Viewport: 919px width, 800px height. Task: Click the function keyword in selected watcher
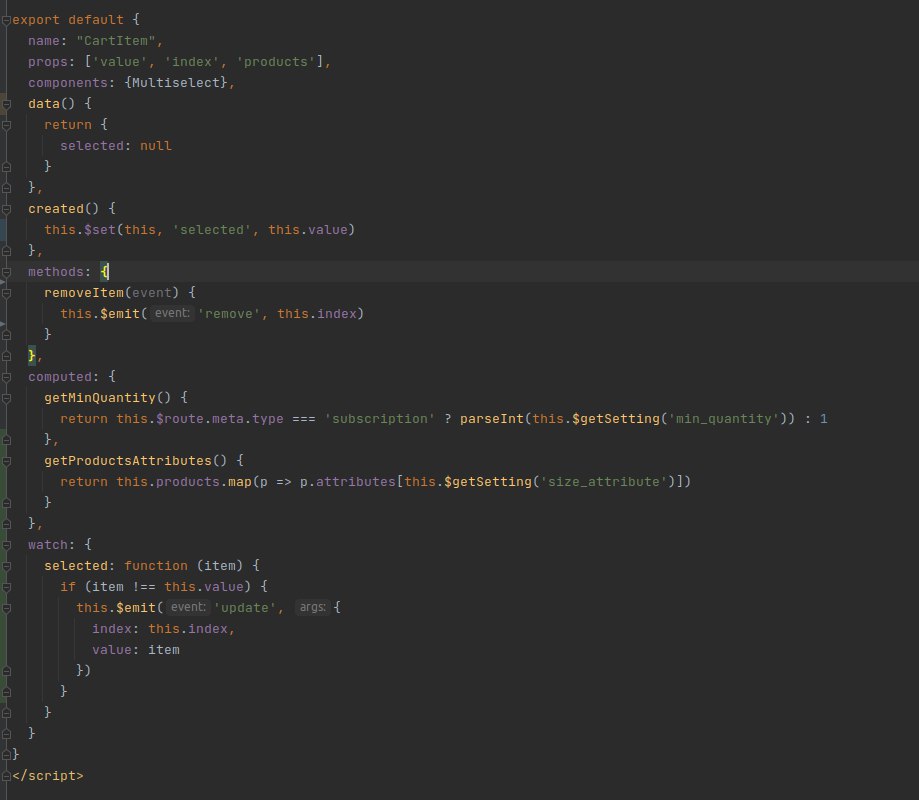pyautogui.click(x=156, y=566)
